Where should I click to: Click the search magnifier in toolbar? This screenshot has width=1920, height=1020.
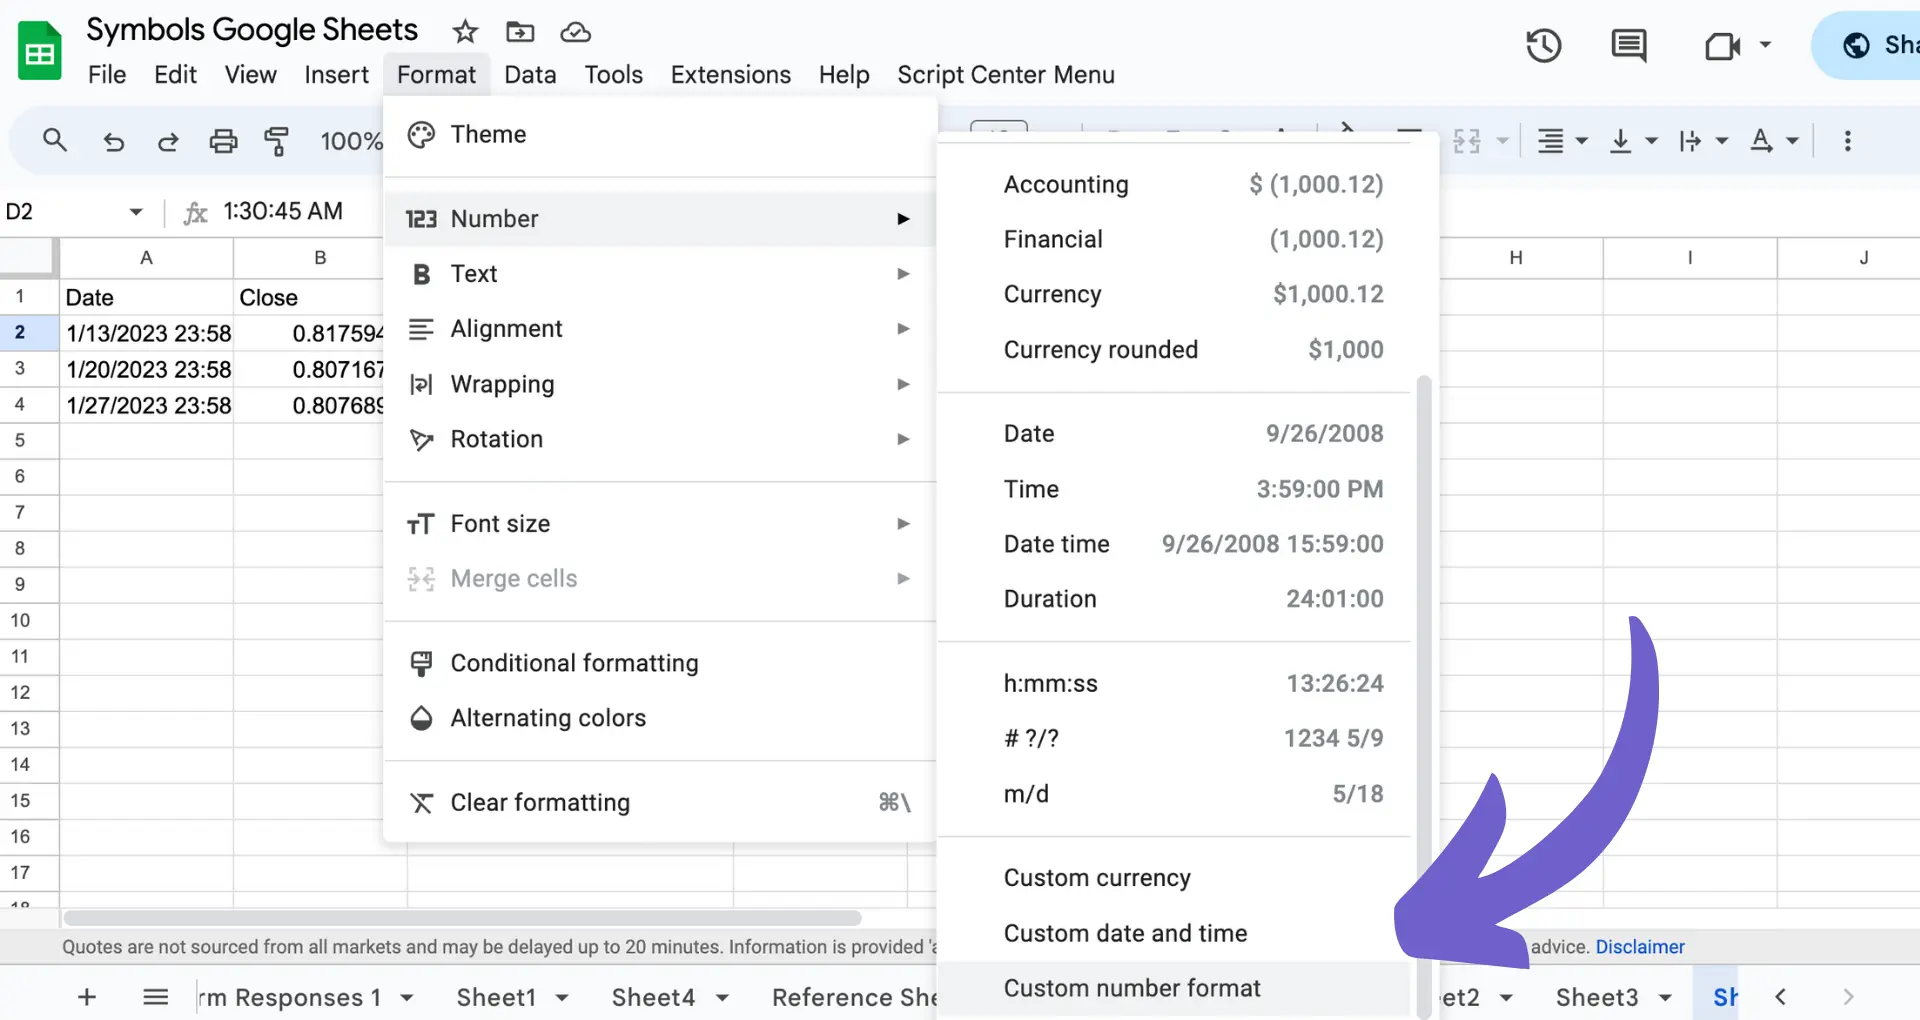(x=55, y=141)
